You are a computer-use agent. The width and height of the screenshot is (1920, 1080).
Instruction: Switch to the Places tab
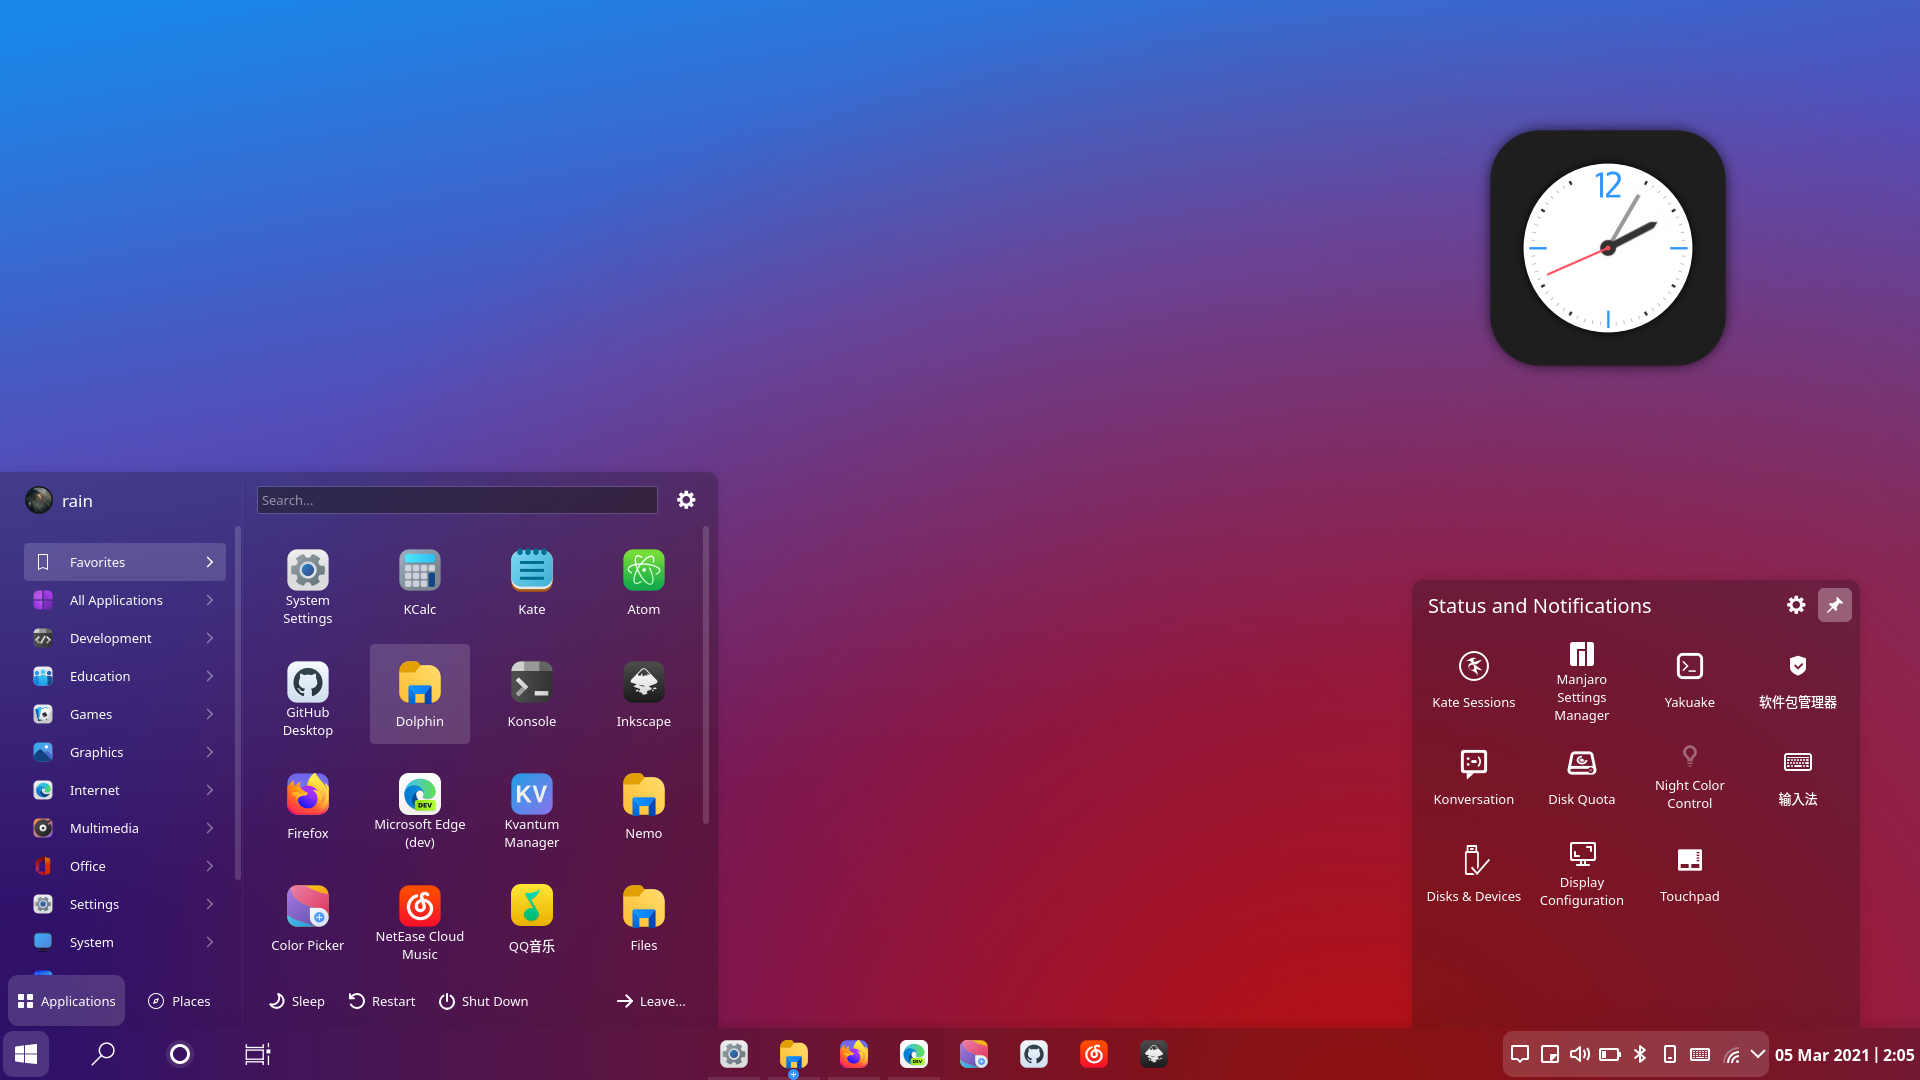click(179, 1001)
